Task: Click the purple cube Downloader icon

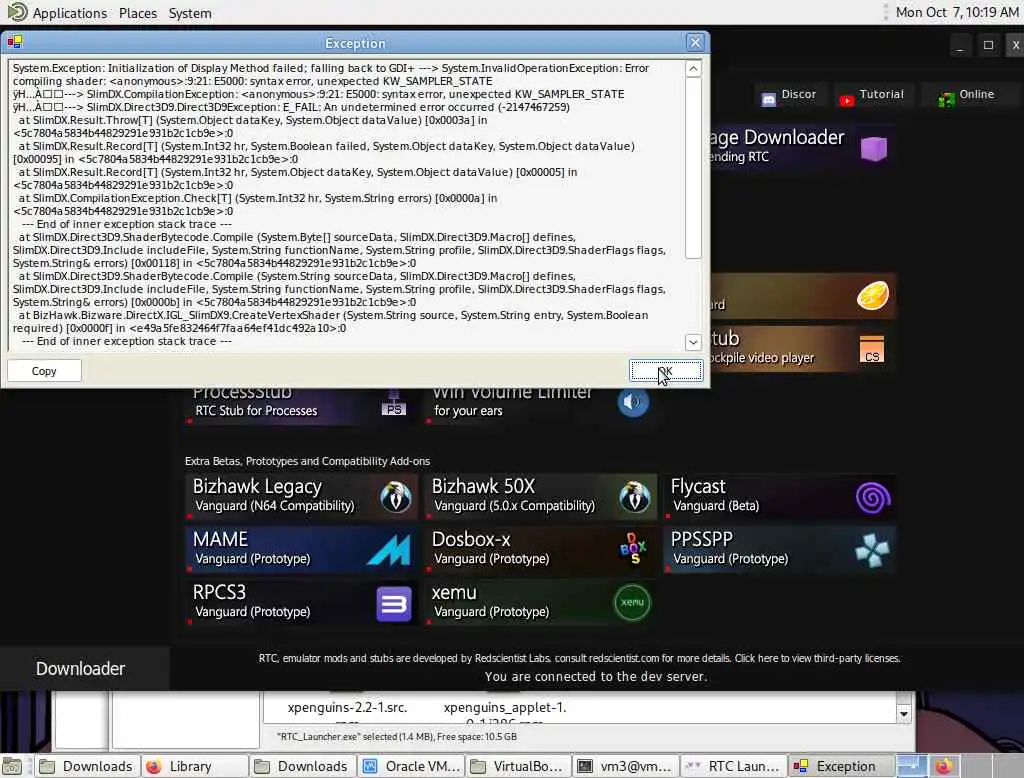Action: pyautogui.click(x=874, y=149)
